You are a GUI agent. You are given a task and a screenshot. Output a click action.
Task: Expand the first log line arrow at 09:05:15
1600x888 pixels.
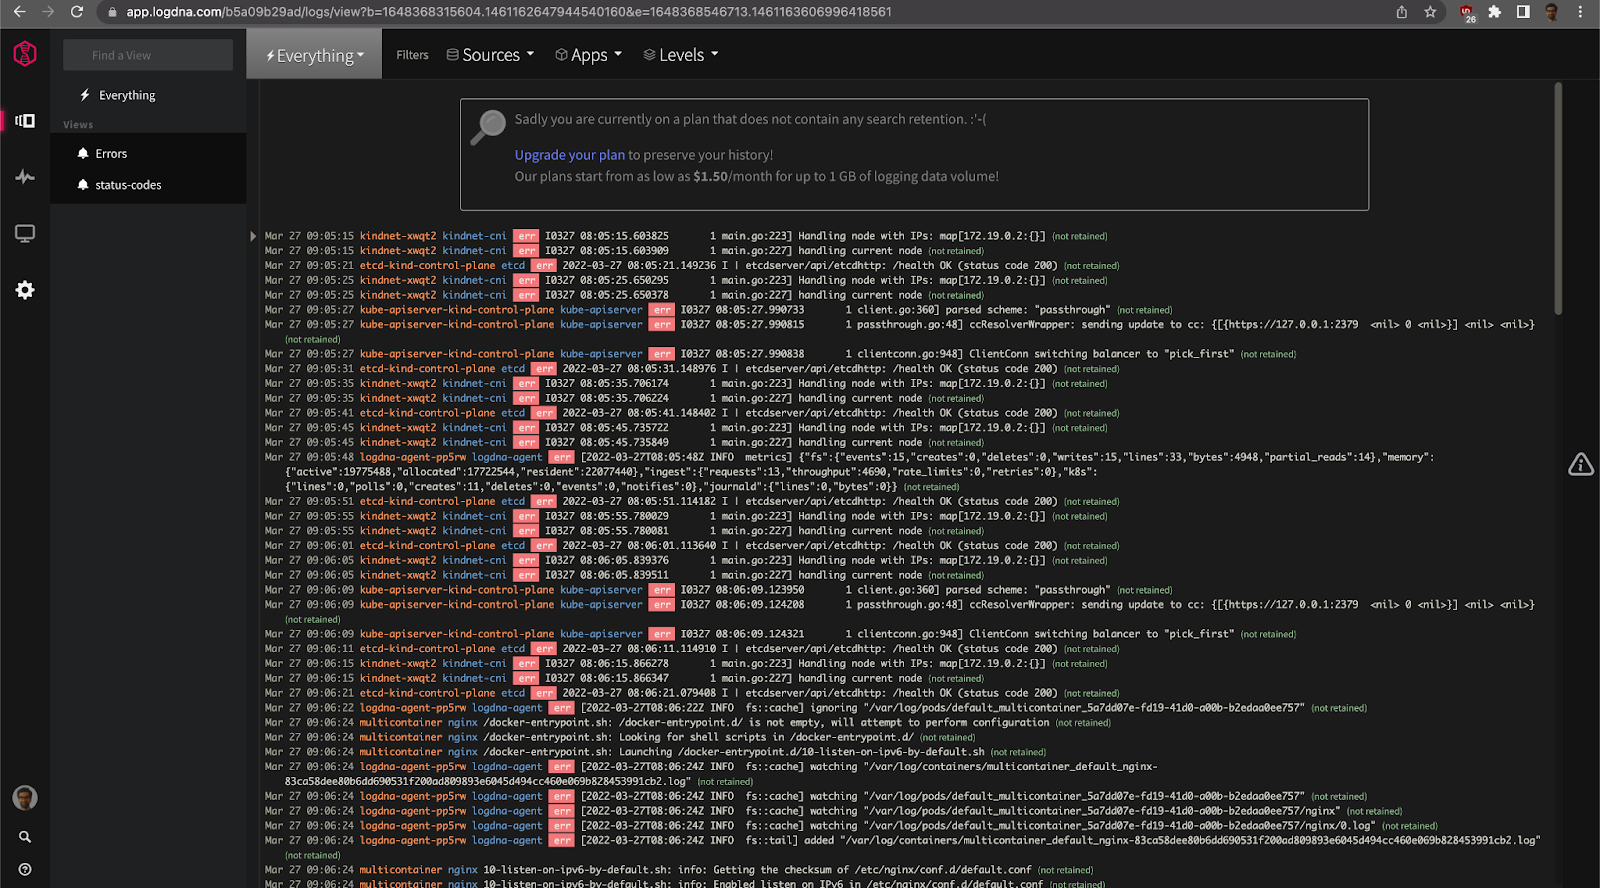tap(253, 237)
